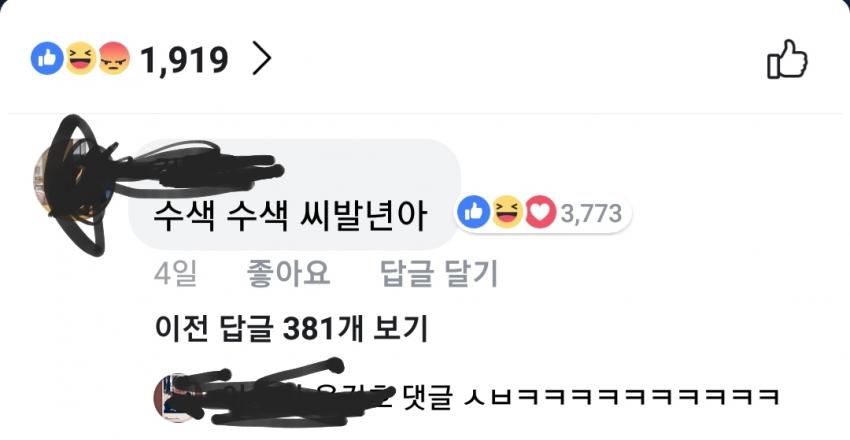Select the comment text 수색 수색 bubble
The width and height of the screenshot is (850, 440).
point(295,194)
